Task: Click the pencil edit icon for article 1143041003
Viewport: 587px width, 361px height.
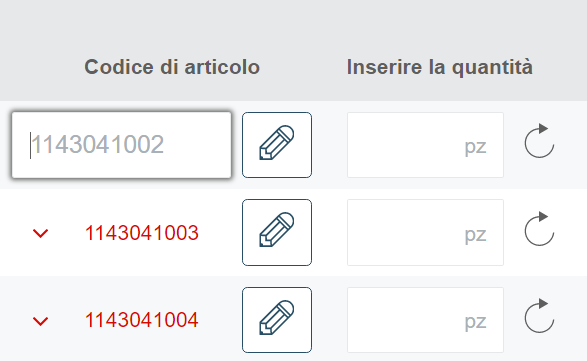Action: (277, 232)
